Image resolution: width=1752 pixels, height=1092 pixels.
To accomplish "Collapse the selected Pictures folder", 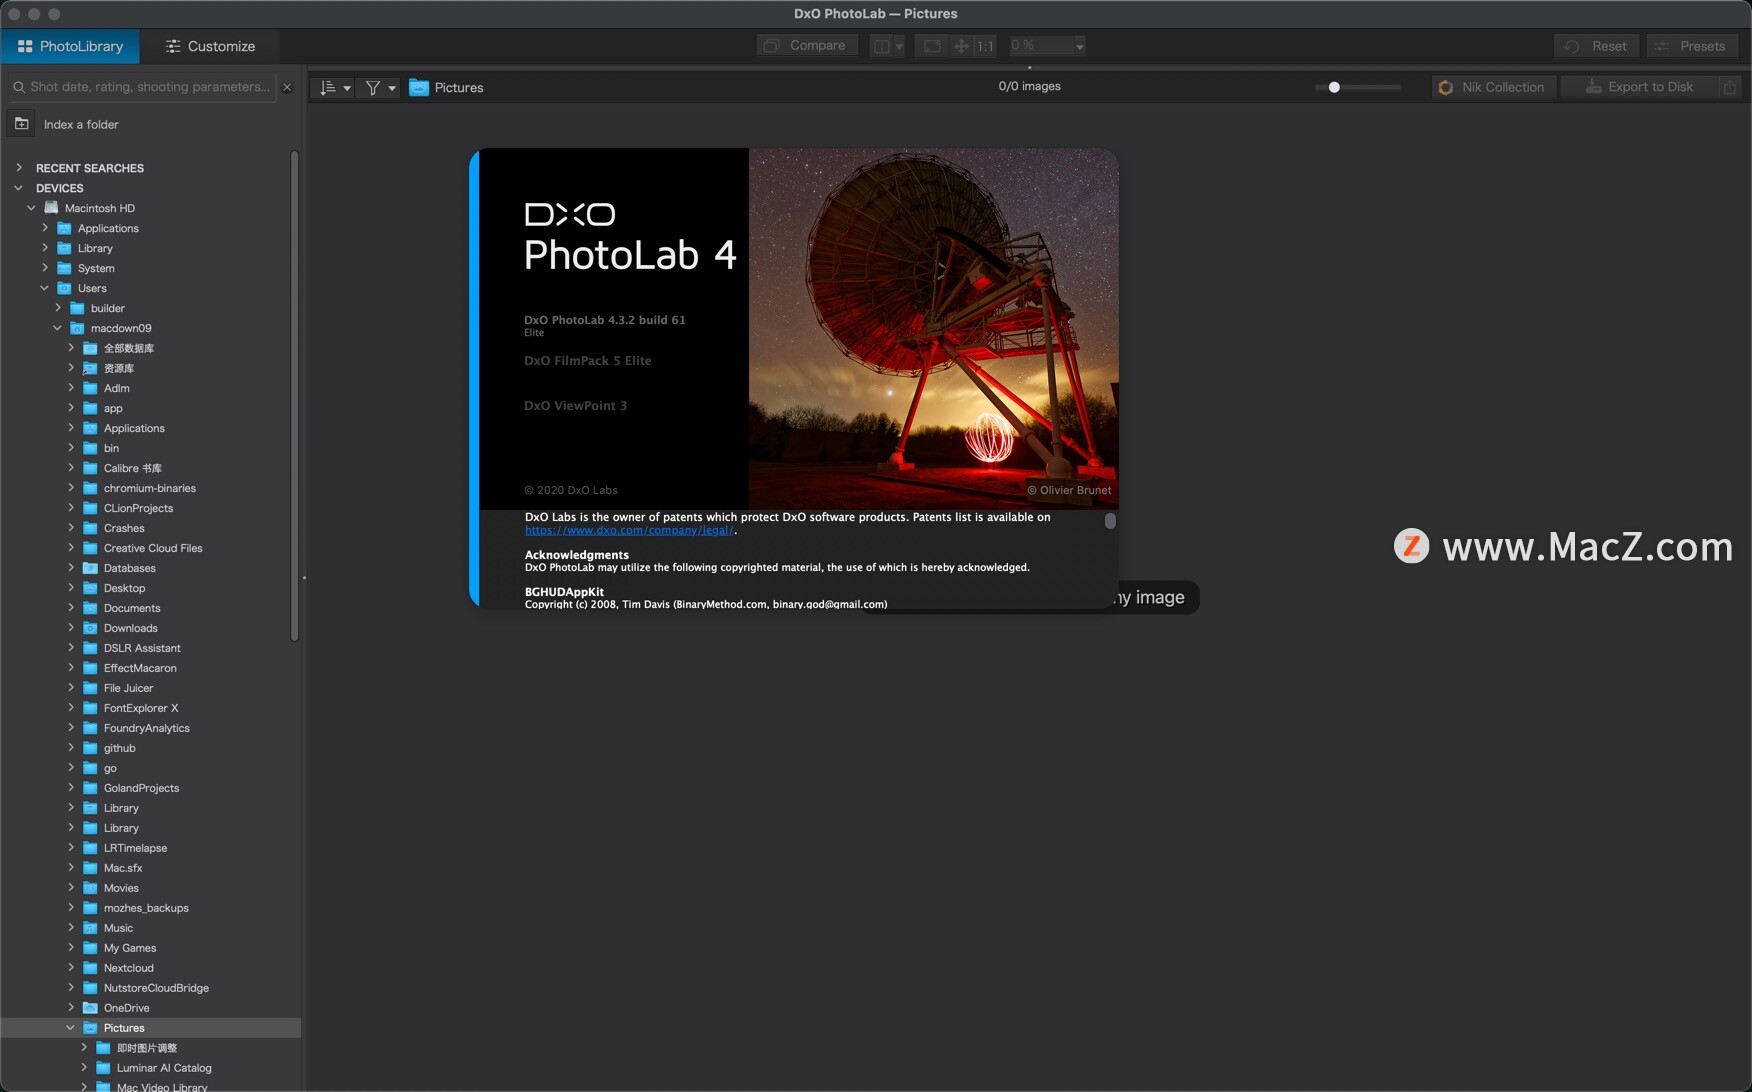I will 71,1028.
